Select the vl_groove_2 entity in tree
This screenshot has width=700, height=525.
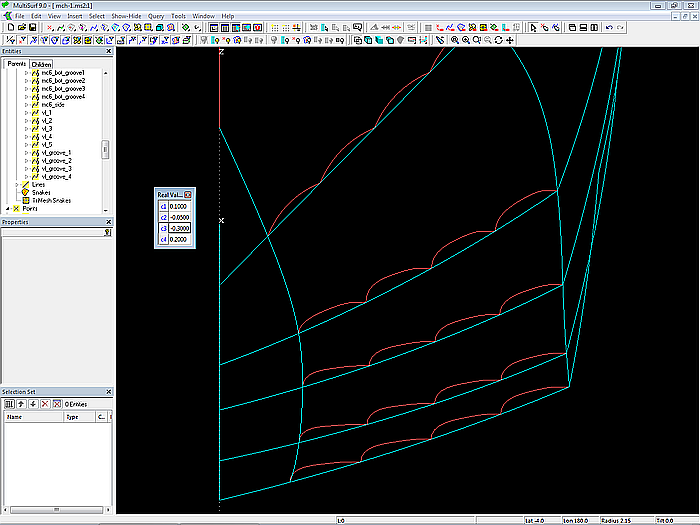[56, 161]
